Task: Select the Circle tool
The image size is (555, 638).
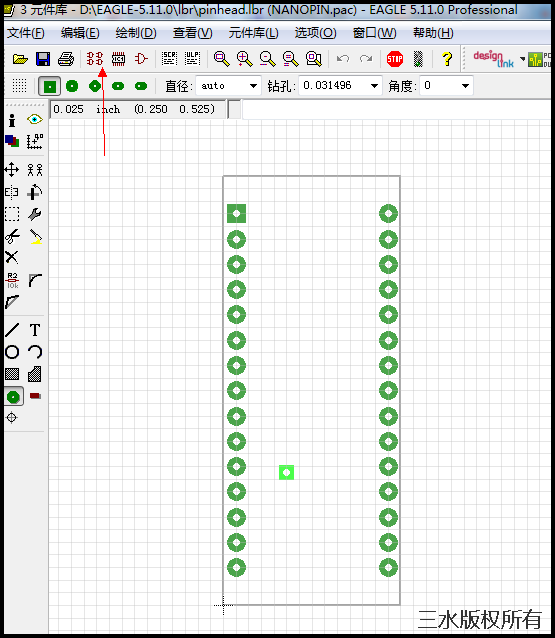Action: pyautogui.click(x=12, y=352)
